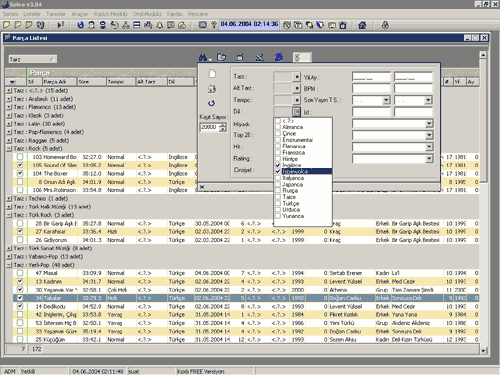Click the play arrow icon in main toolbar
Screen dimensions: 500x375
(60, 25)
